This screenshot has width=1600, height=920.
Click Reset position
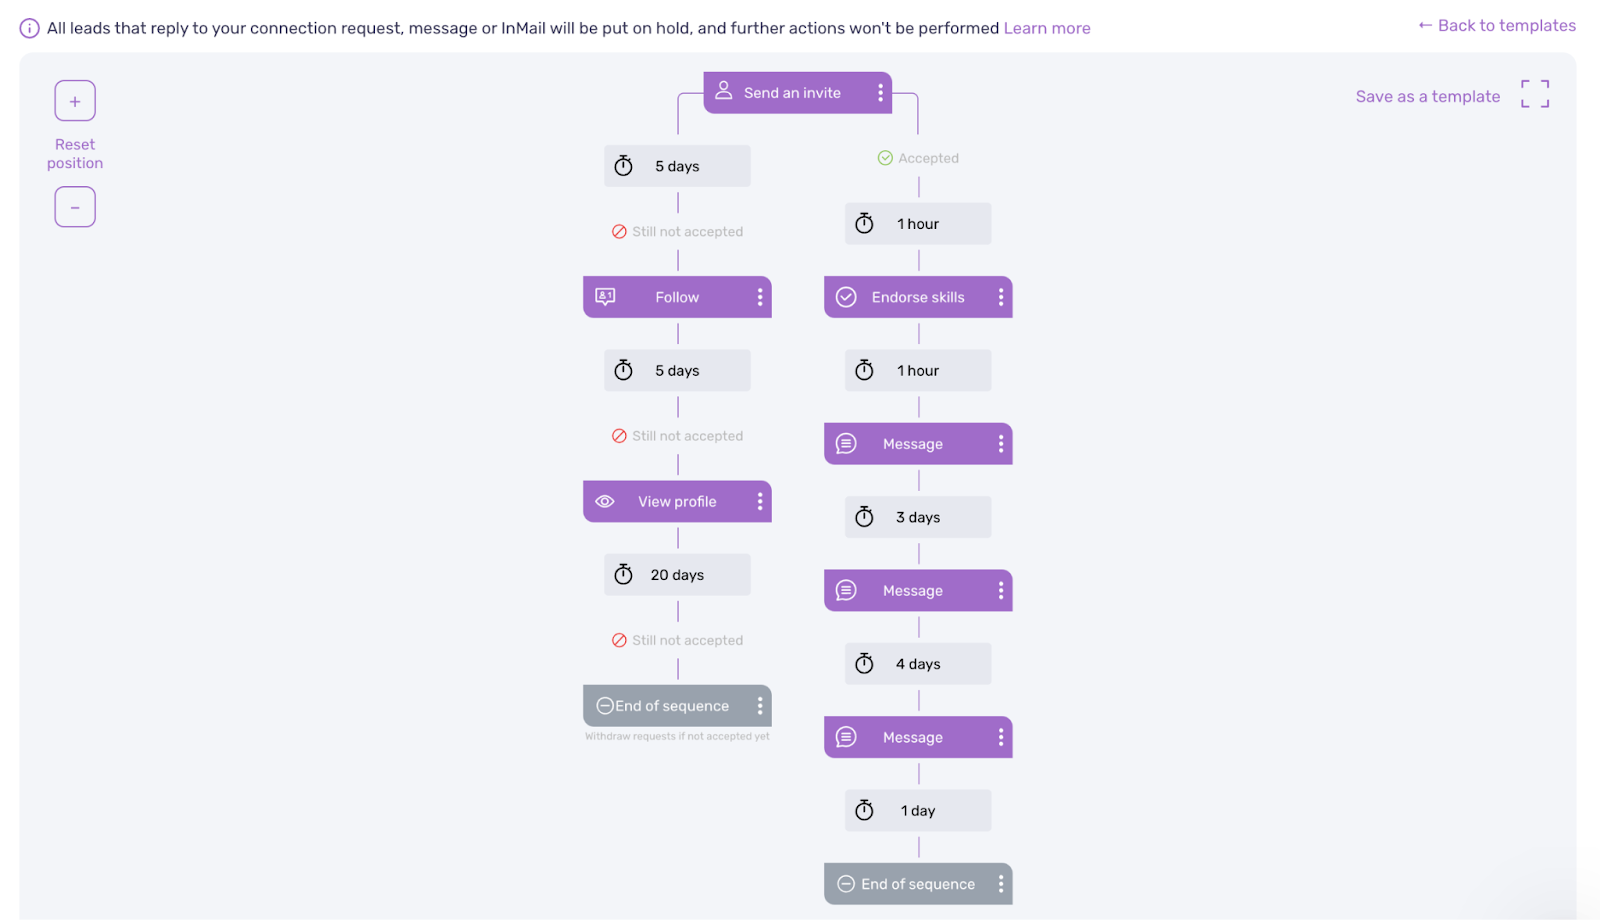tap(74, 153)
